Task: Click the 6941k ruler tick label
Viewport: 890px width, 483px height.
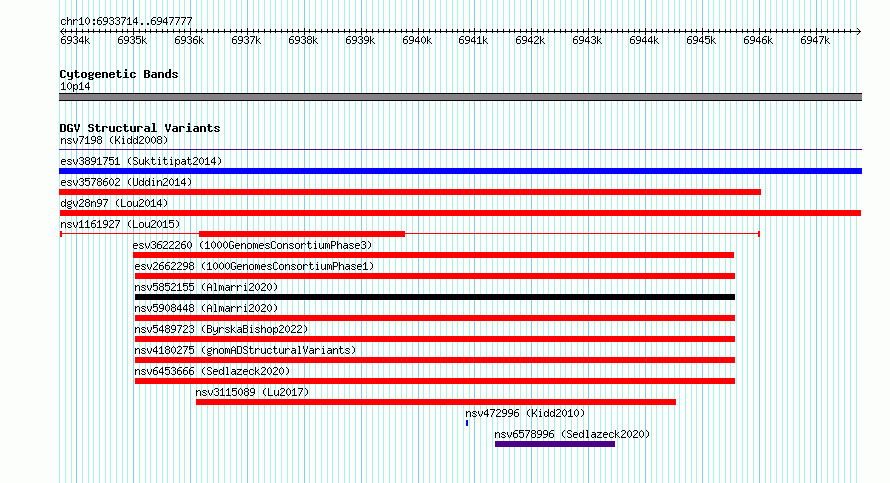Action: coord(473,40)
